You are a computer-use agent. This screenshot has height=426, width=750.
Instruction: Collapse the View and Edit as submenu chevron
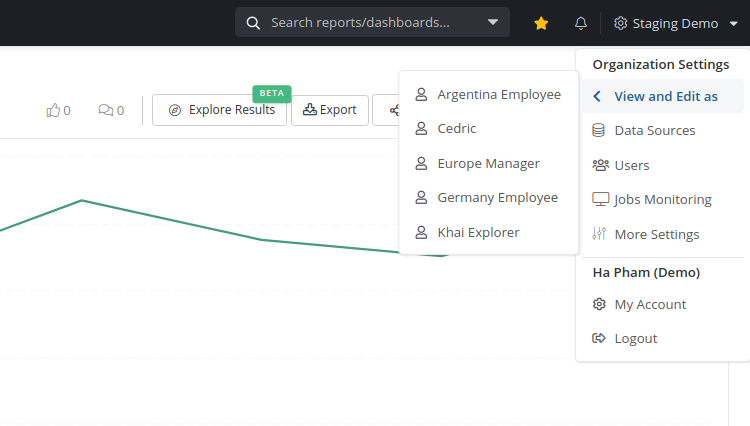597,97
